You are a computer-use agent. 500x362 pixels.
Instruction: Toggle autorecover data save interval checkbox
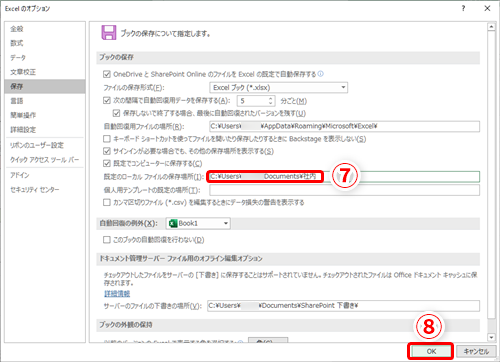[107, 100]
